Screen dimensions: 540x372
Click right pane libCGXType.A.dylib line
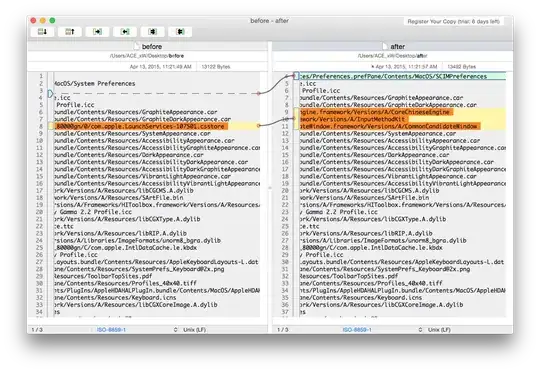[x=373, y=219]
